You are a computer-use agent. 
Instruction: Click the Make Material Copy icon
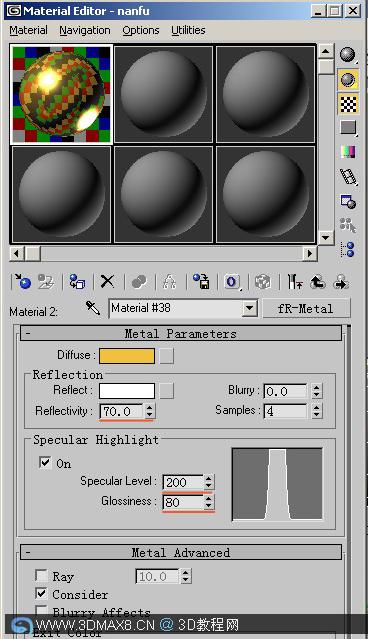pyautogui.click(x=139, y=282)
